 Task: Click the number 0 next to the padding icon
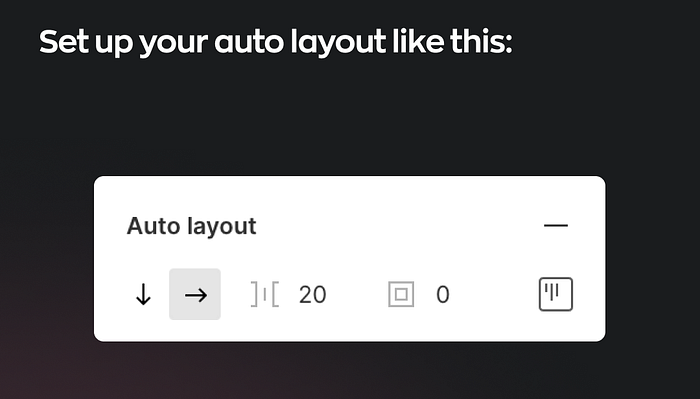pyautogui.click(x=442, y=295)
